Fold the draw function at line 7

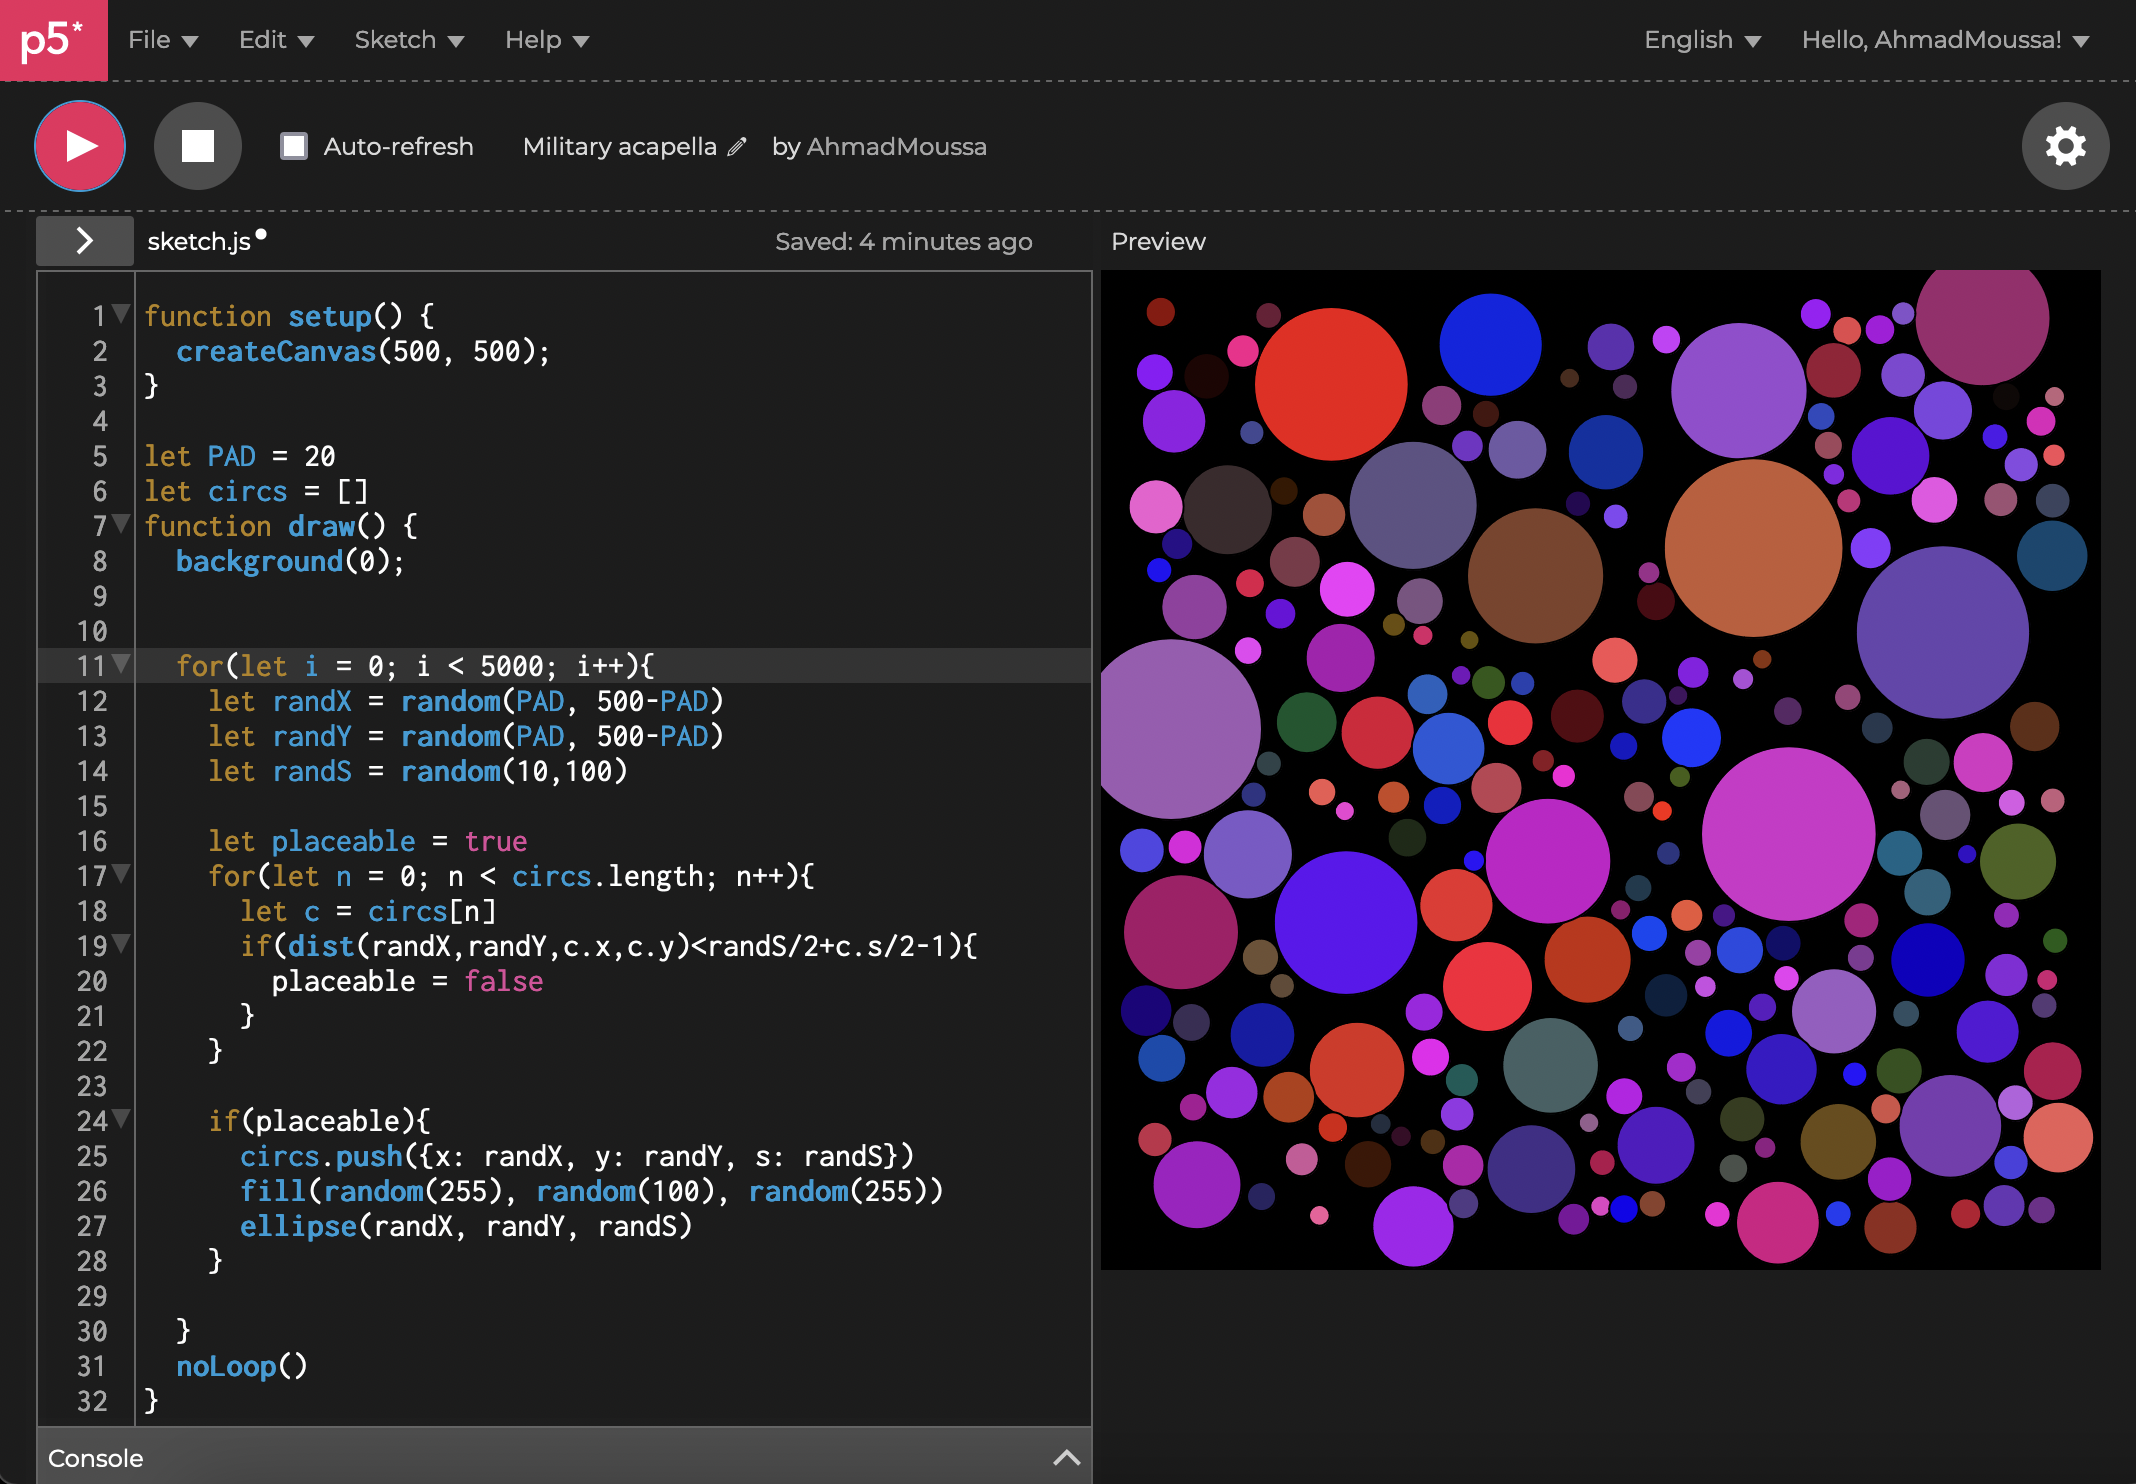(x=122, y=524)
